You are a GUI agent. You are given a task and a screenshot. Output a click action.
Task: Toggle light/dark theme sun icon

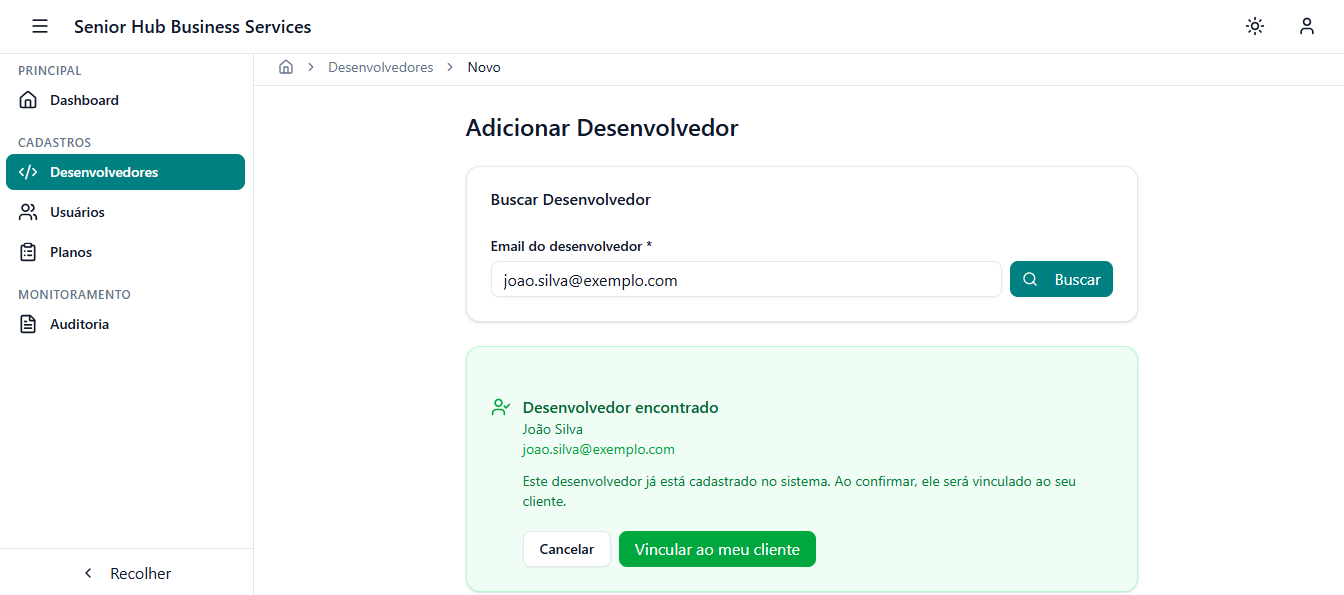pos(1255,26)
